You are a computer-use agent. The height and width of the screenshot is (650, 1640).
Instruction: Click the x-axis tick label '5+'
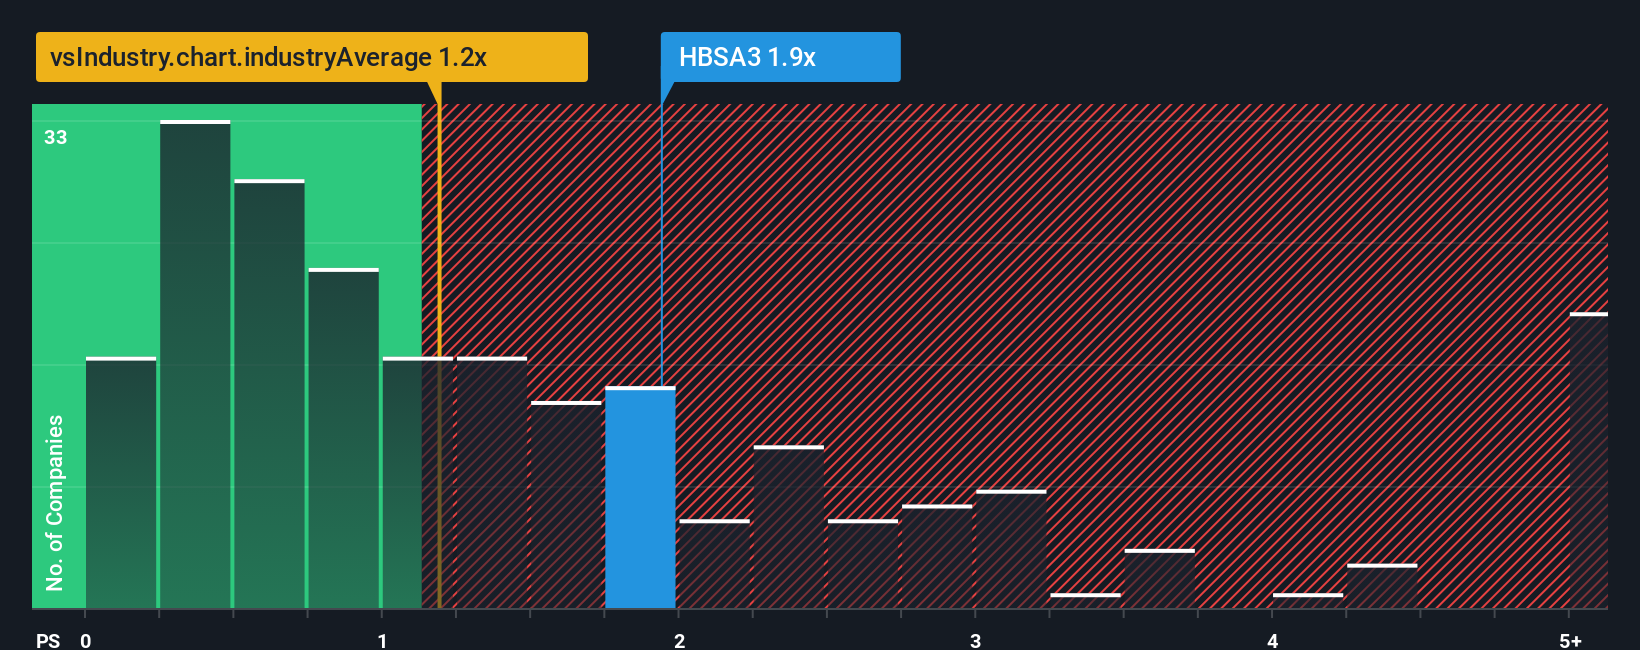tap(1571, 641)
